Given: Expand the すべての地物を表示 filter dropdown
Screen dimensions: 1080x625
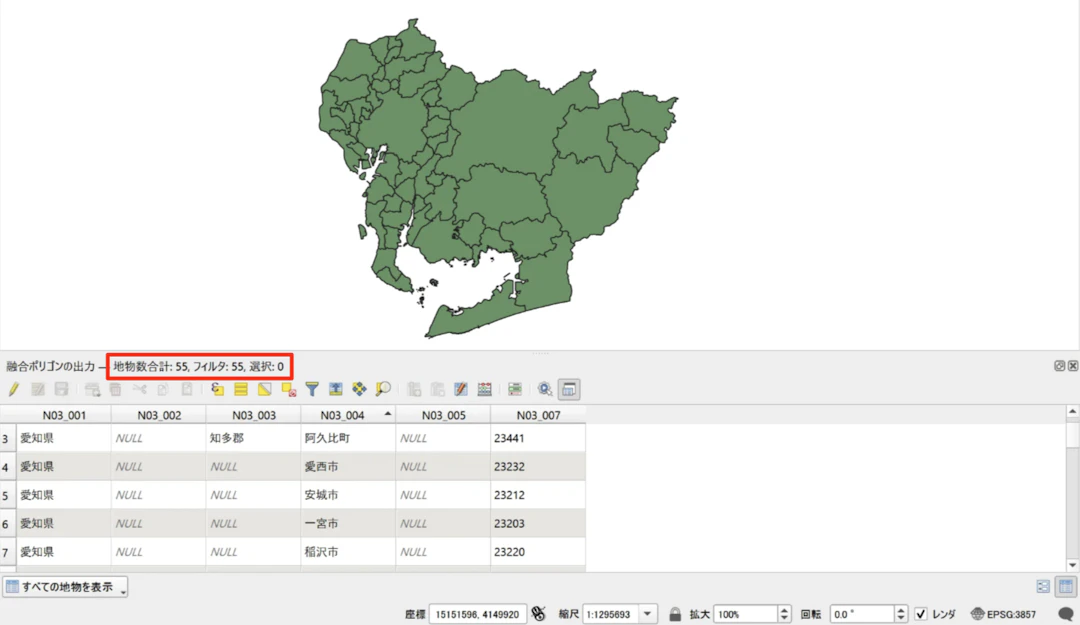Looking at the screenshot, I should coord(123,588).
